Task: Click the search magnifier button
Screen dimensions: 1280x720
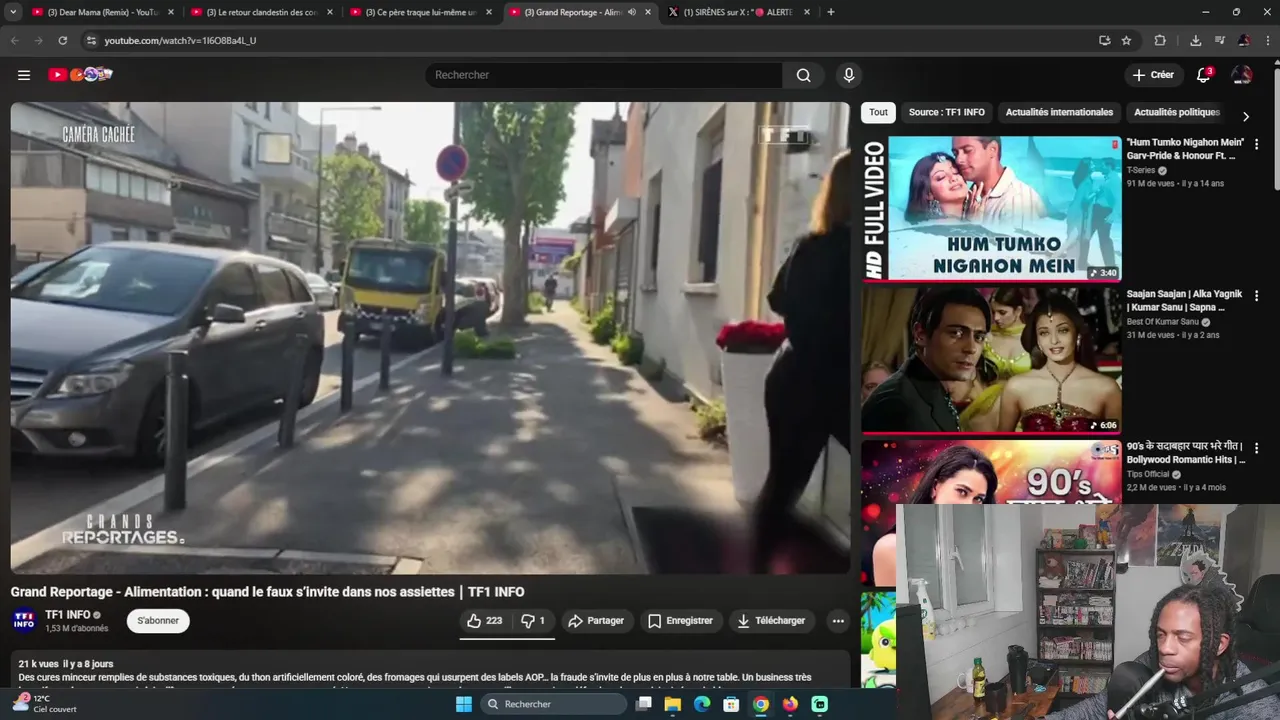Action: 803,75
